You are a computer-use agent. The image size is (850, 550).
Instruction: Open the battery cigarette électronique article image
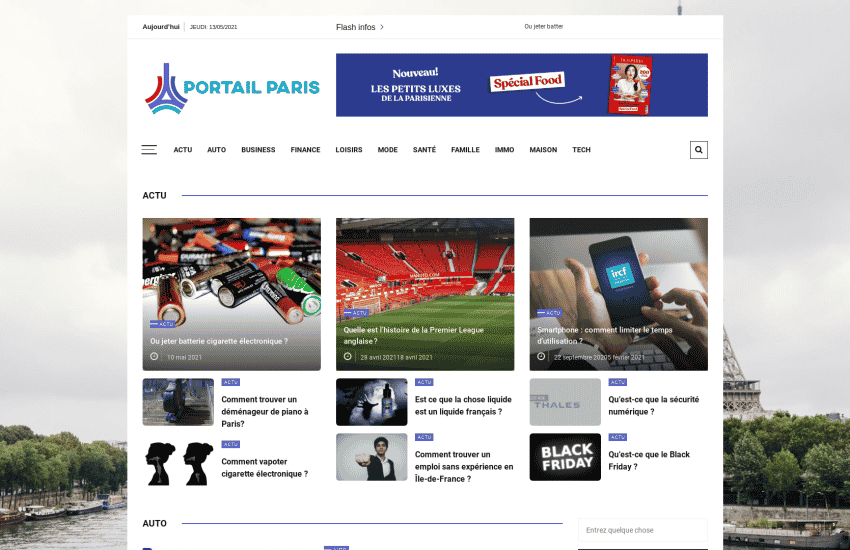231,294
